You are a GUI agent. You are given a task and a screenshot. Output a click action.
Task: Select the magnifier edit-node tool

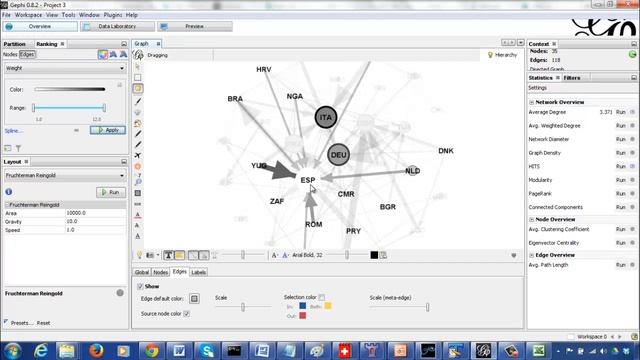pyautogui.click(x=138, y=182)
